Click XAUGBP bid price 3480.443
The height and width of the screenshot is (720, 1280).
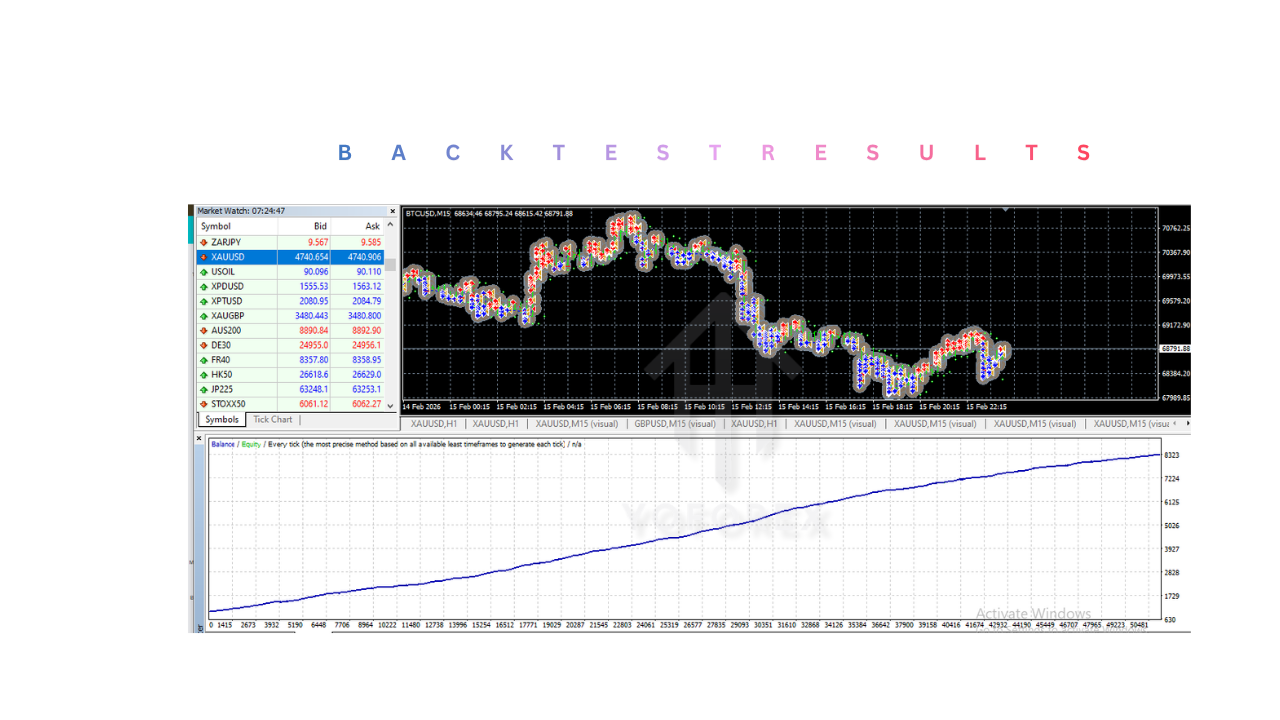tap(311, 316)
